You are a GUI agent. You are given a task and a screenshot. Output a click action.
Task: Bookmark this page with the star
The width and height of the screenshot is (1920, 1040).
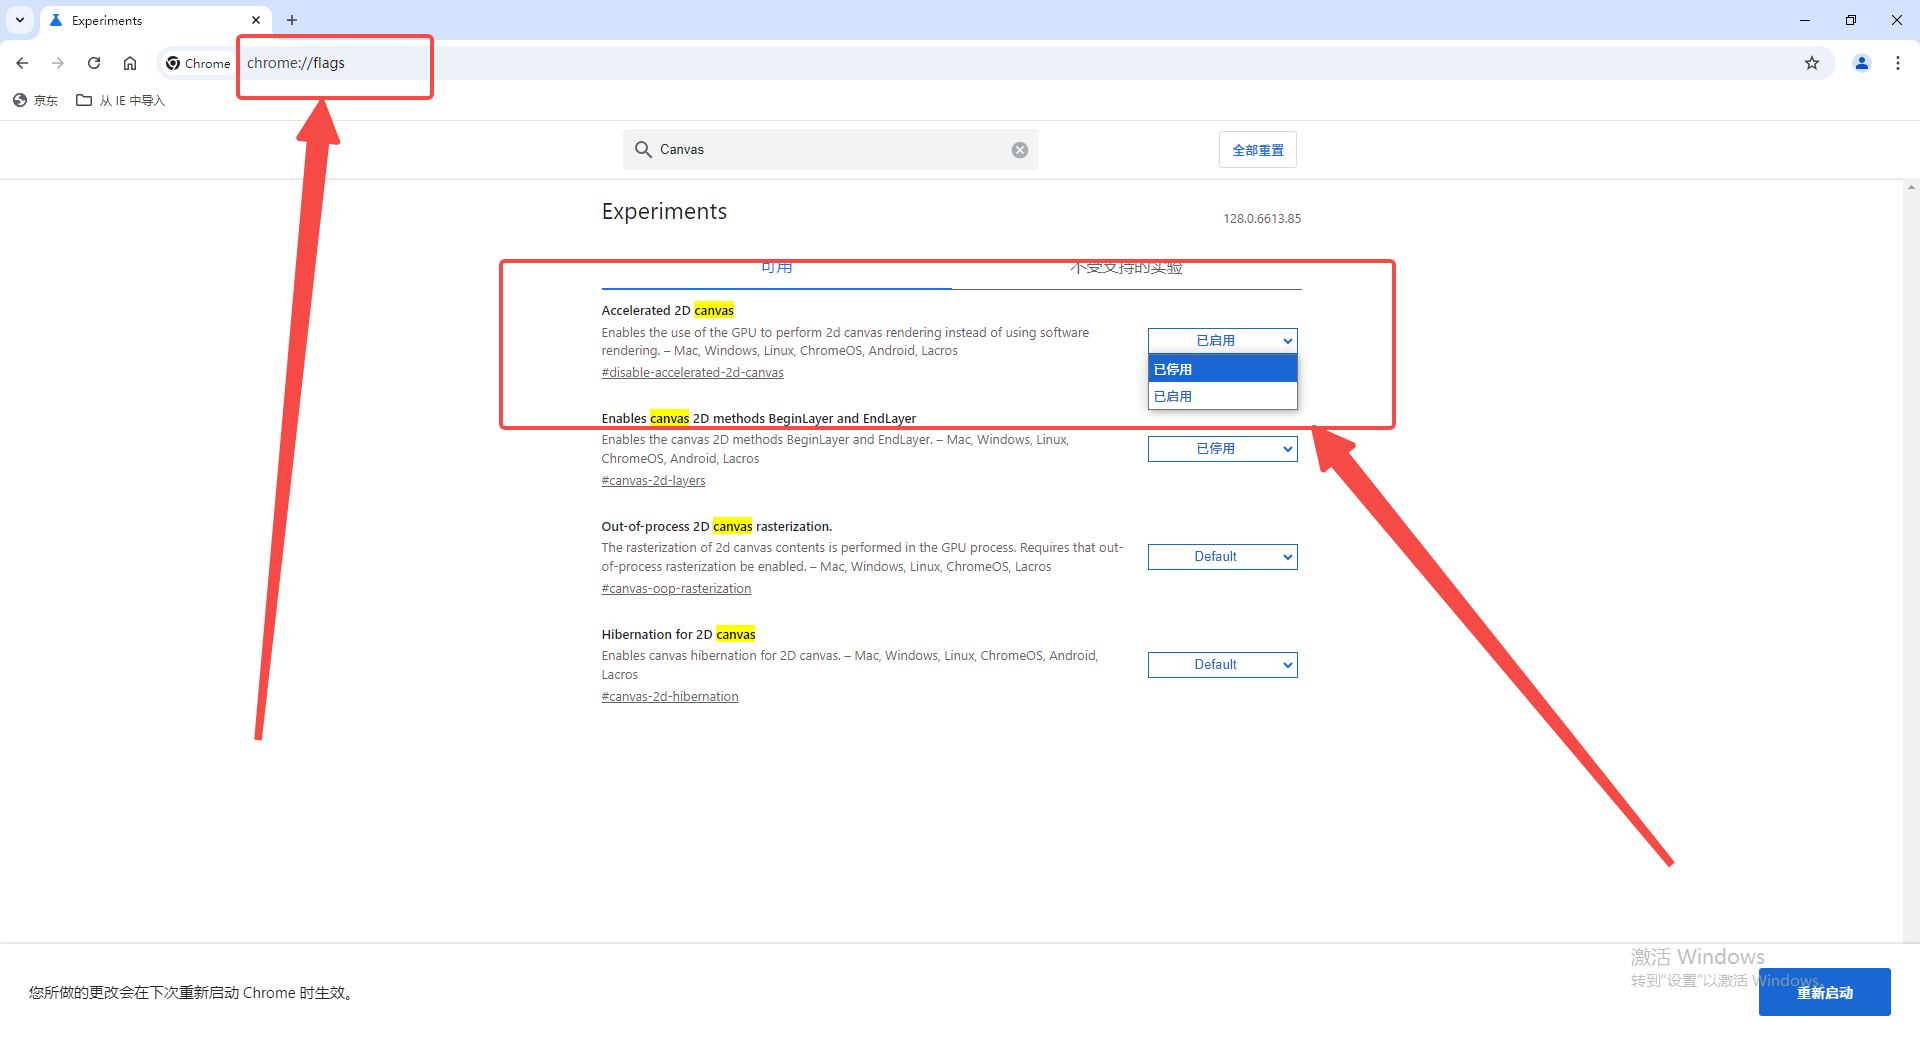click(x=1812, y=63)
